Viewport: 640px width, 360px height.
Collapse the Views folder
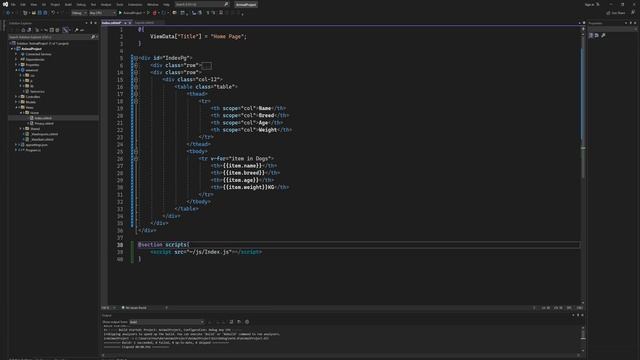pos(16,107)
